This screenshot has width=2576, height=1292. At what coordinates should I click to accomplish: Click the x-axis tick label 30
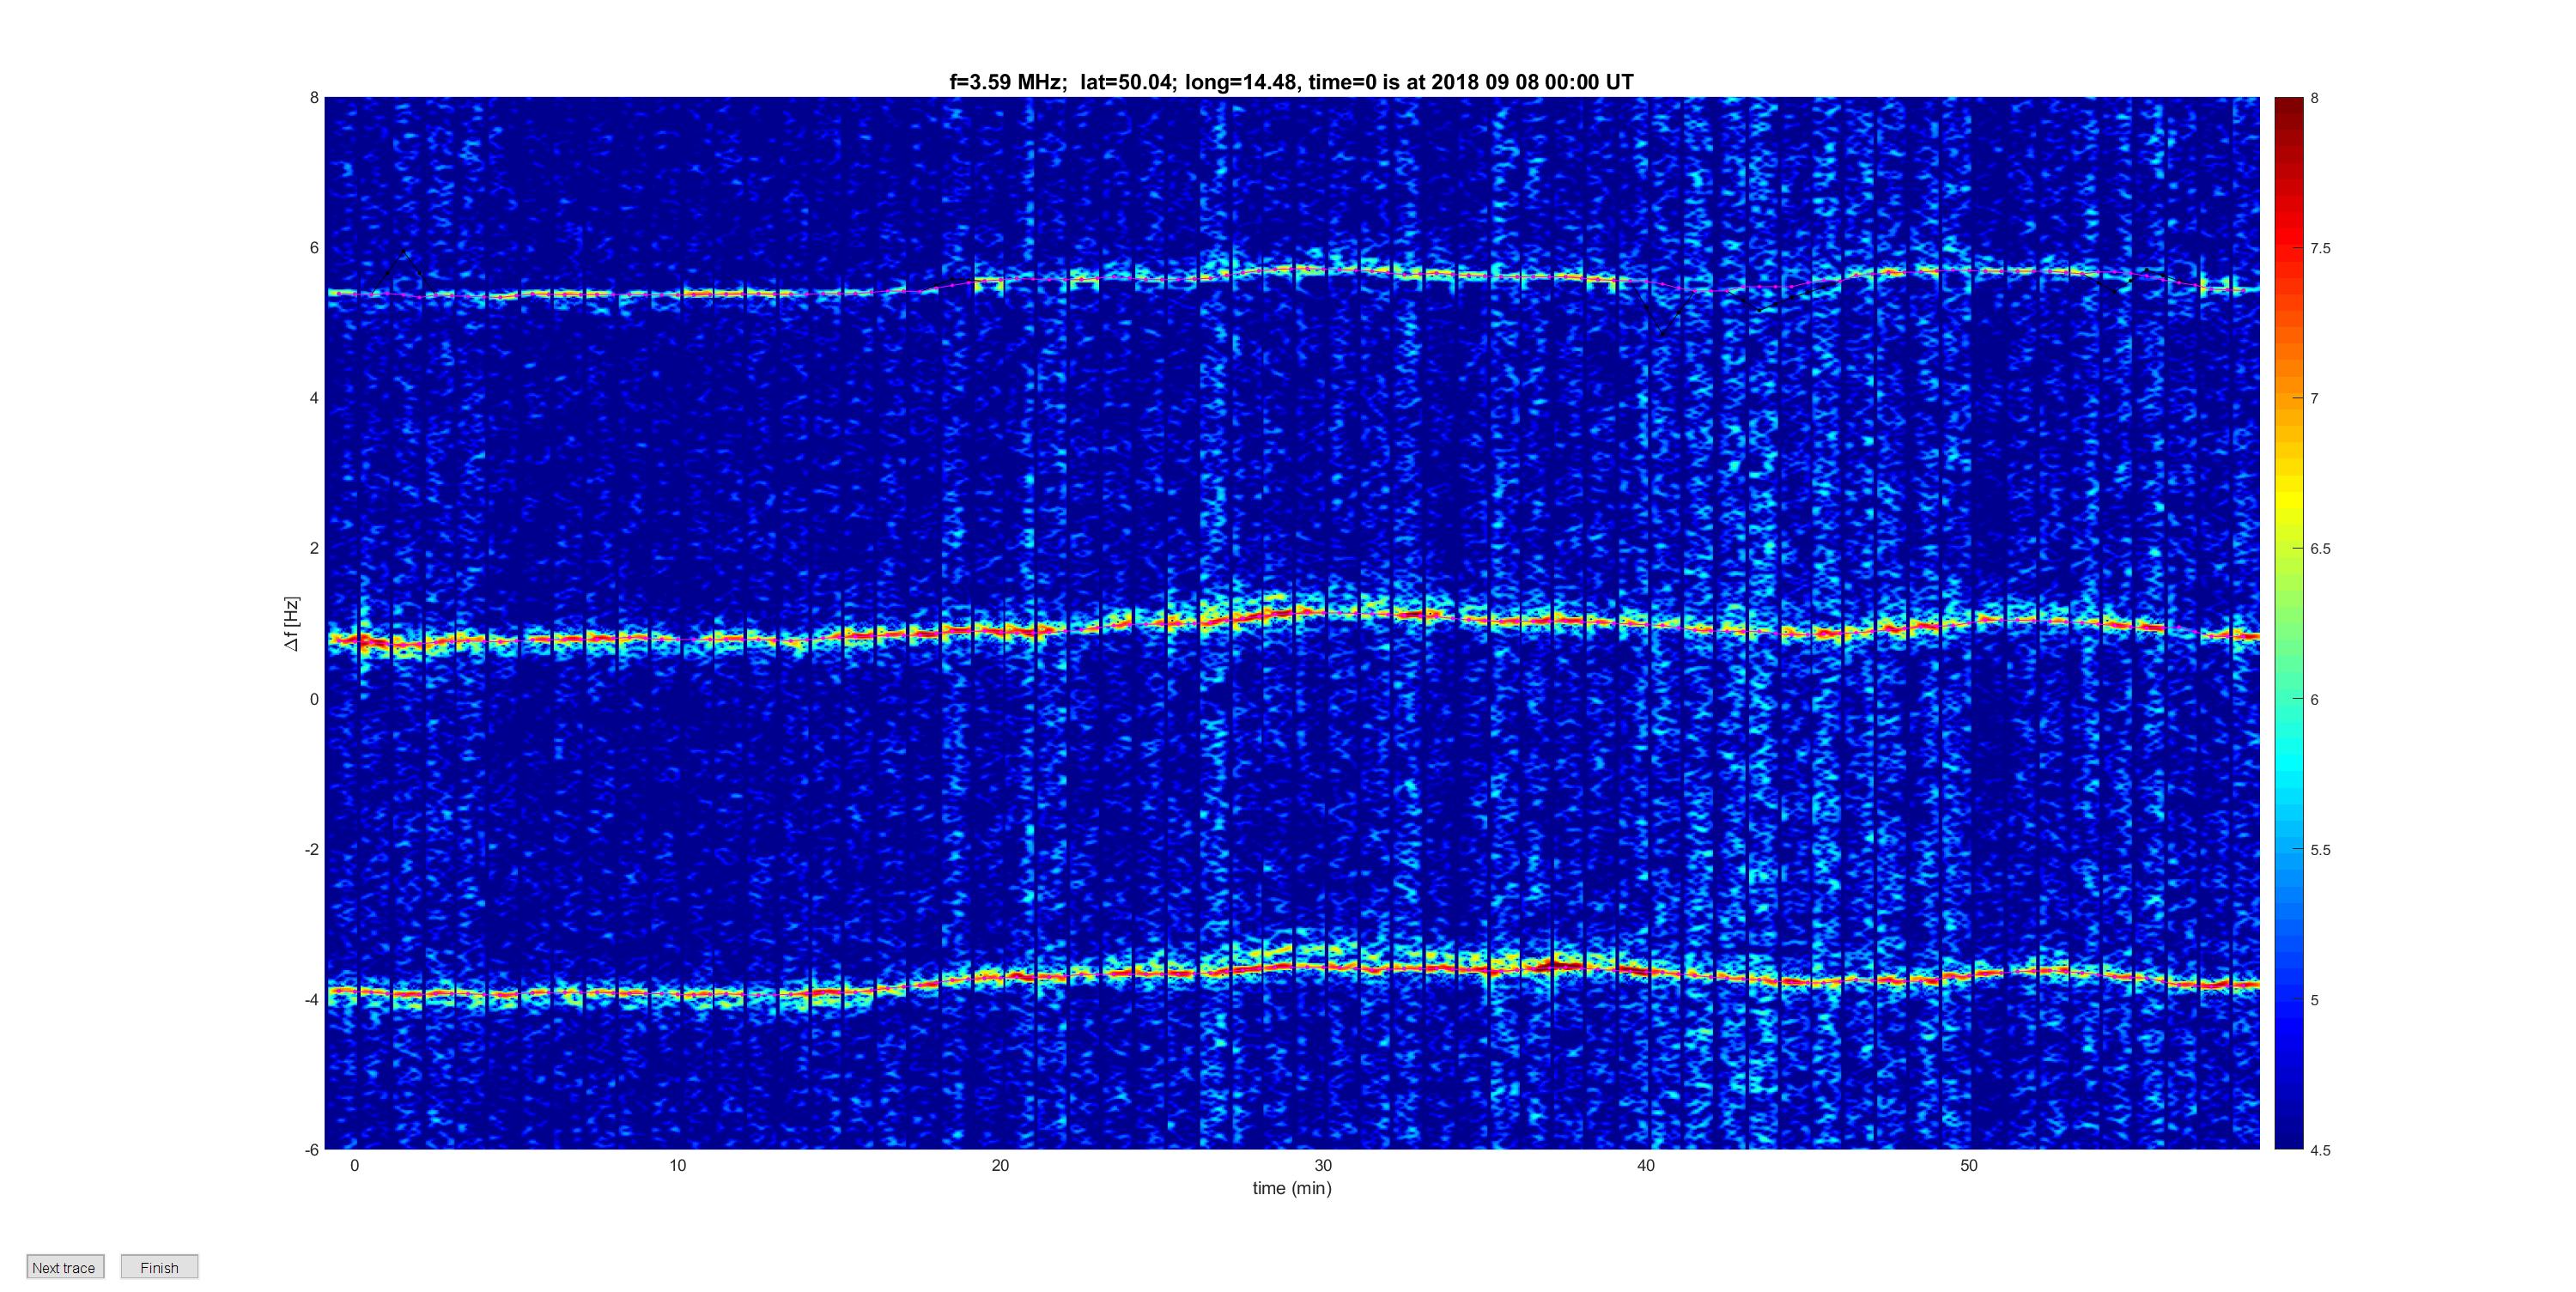[1323, 1166]
